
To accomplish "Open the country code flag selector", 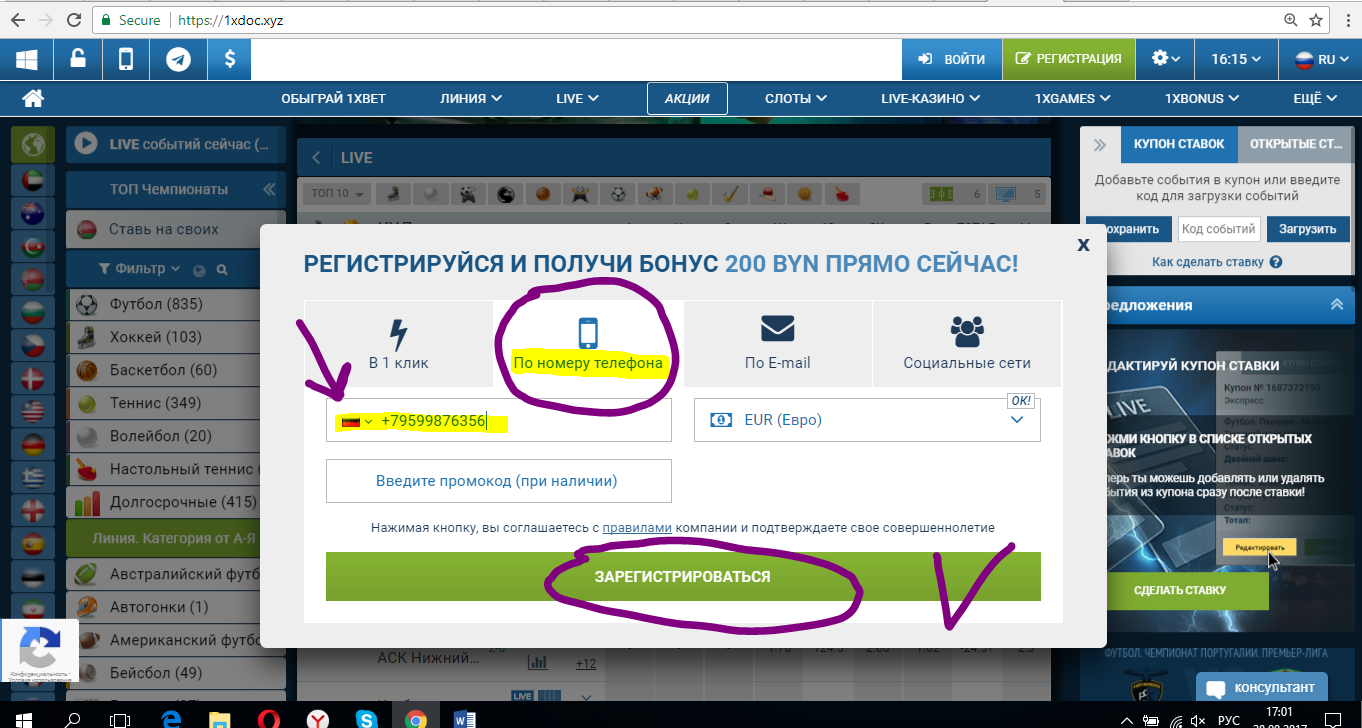I will [356, 422].
